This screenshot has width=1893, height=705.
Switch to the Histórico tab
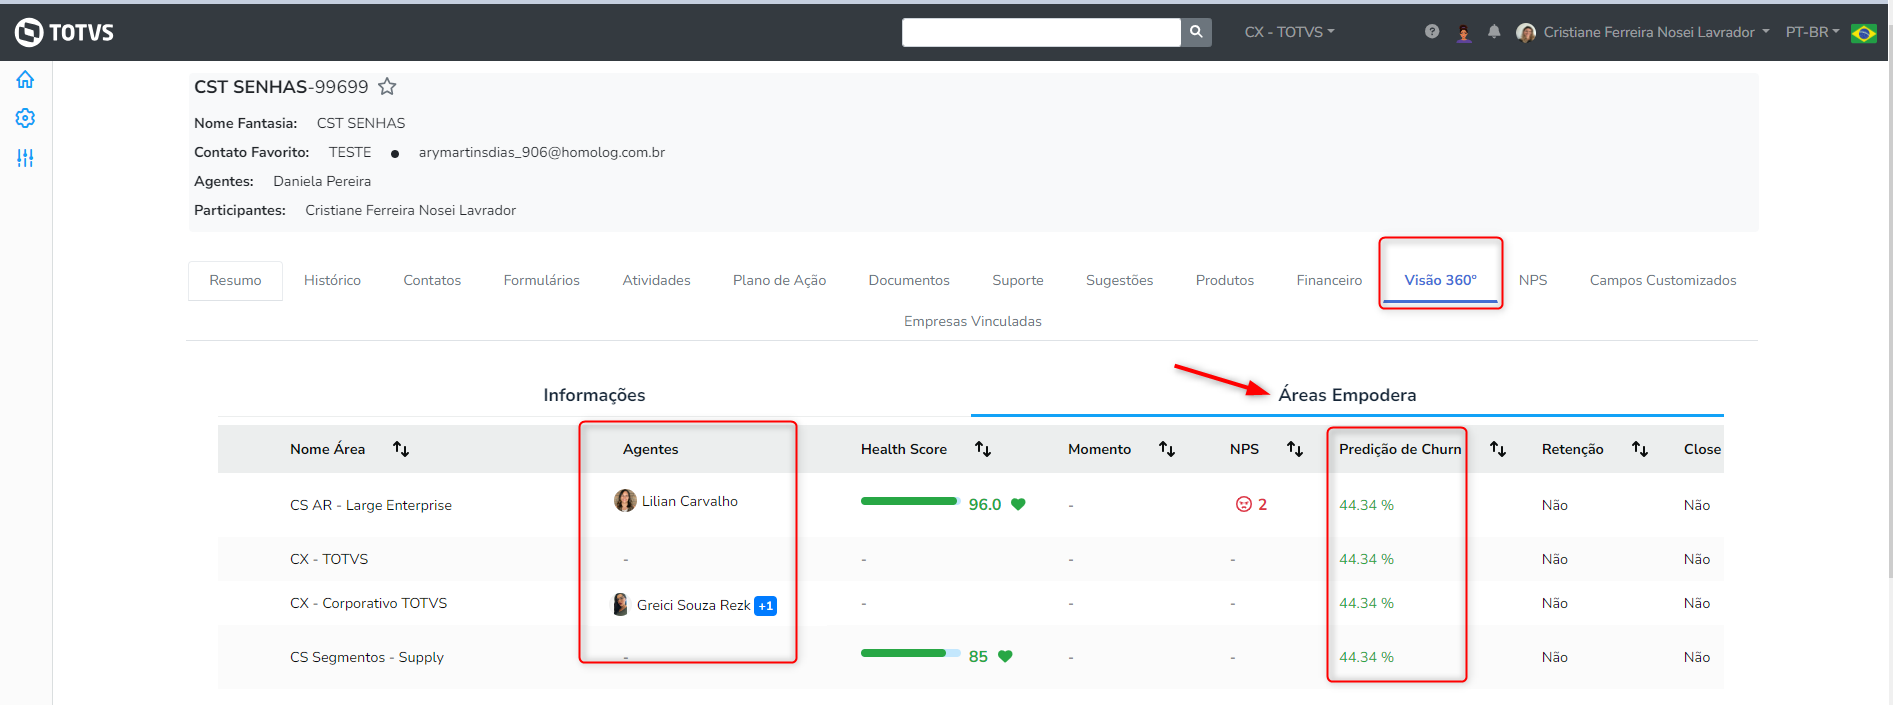point(332,280)
